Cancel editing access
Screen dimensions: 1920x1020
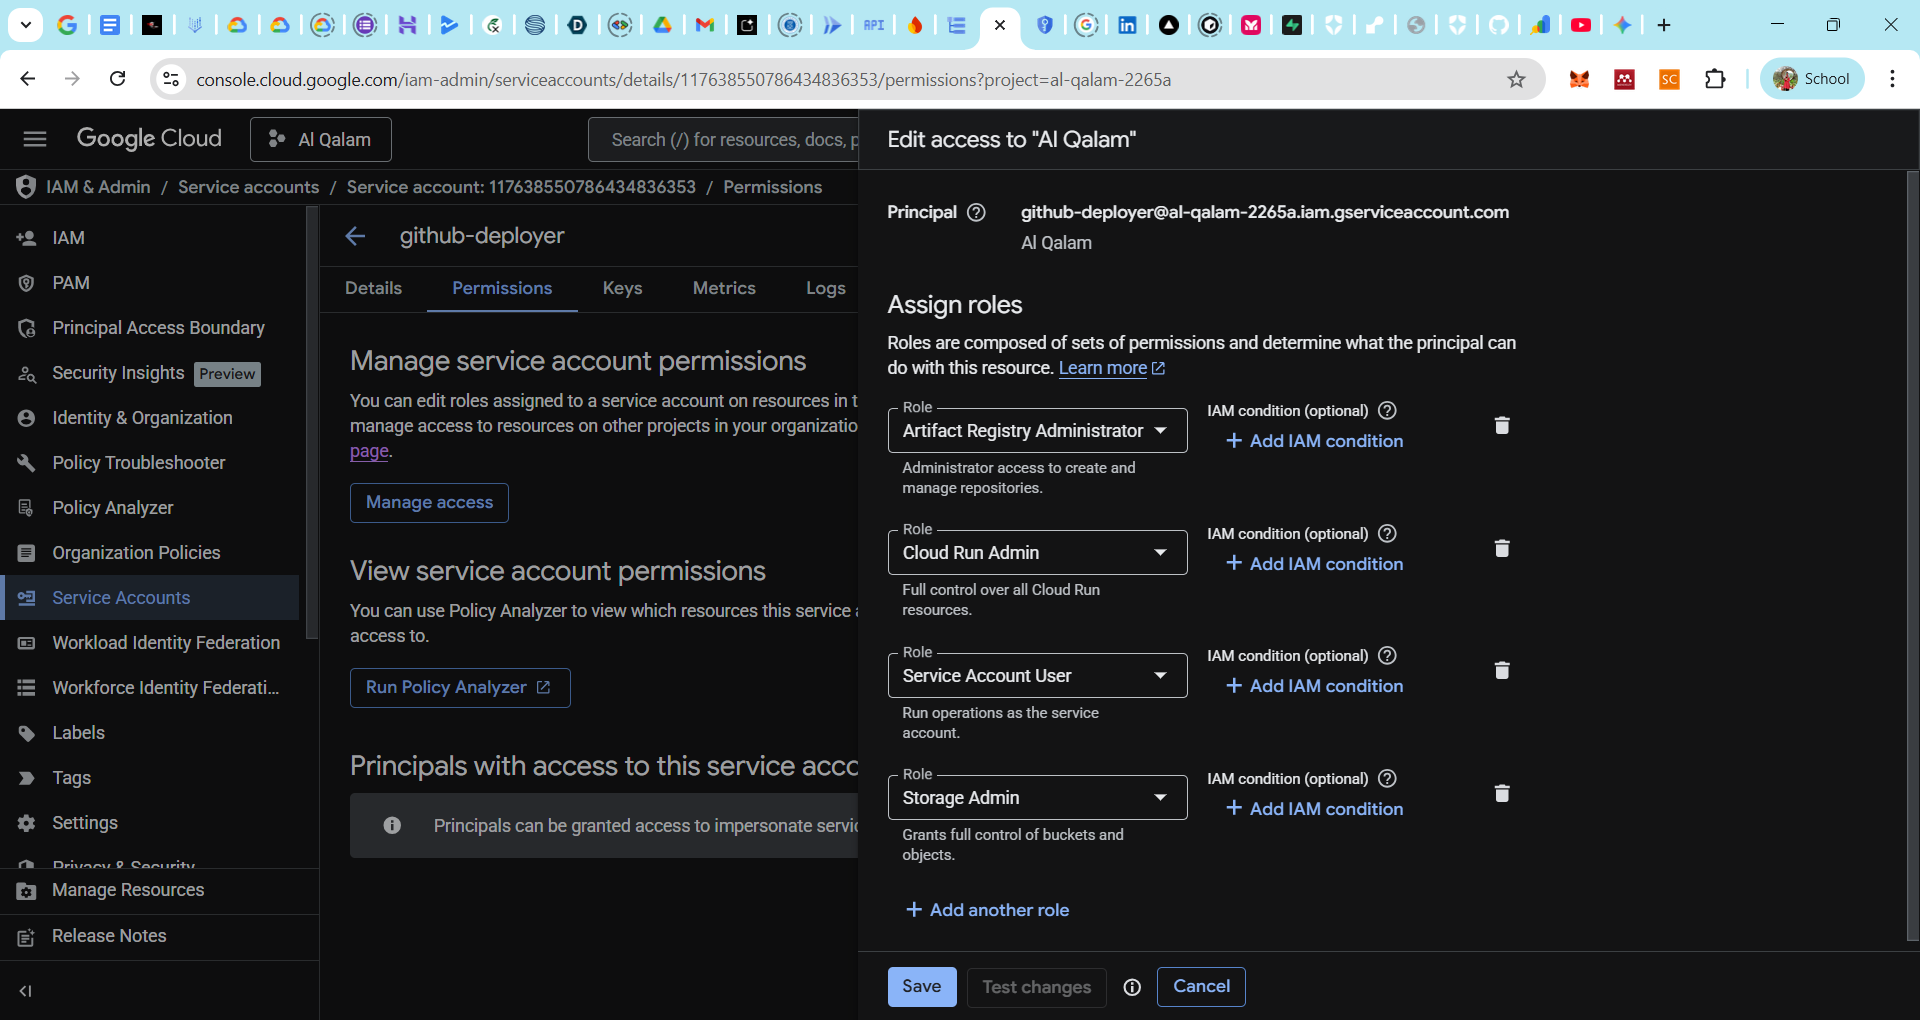click(1201, 987)
